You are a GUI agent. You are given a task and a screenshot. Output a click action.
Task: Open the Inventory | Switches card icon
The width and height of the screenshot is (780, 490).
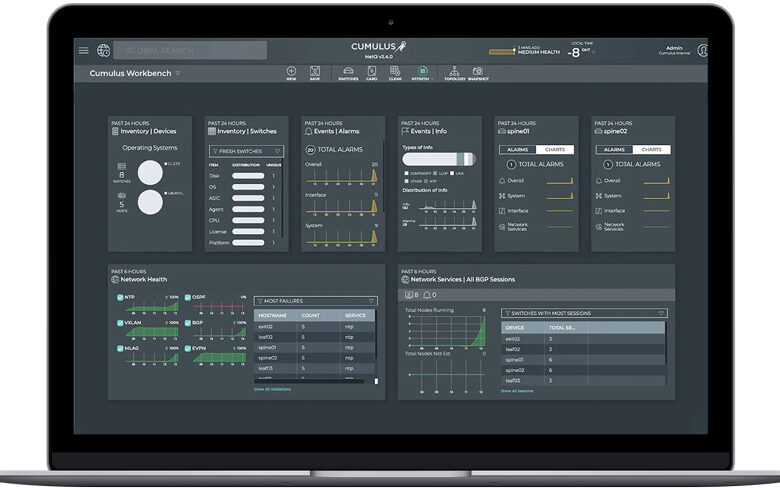click(211, 131)
